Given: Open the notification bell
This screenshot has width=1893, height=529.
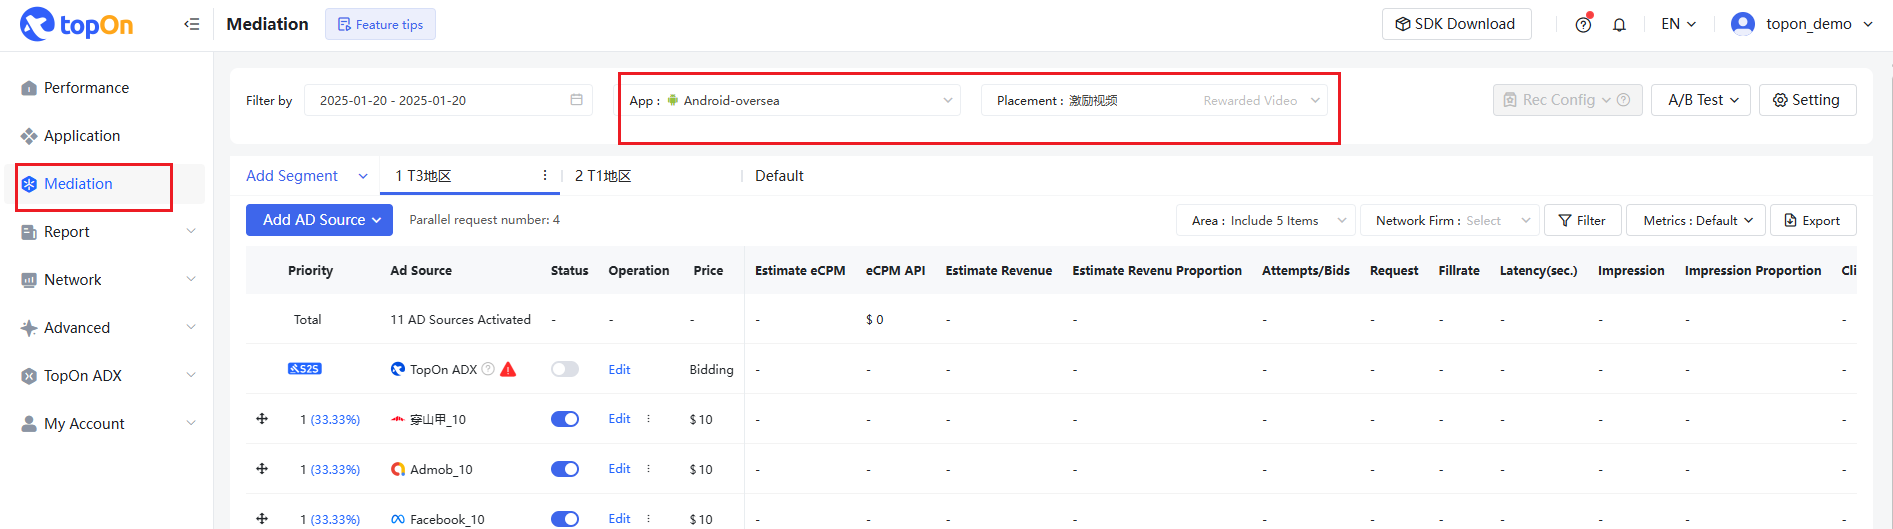Looking at the screenshot, I should 1619,25.
